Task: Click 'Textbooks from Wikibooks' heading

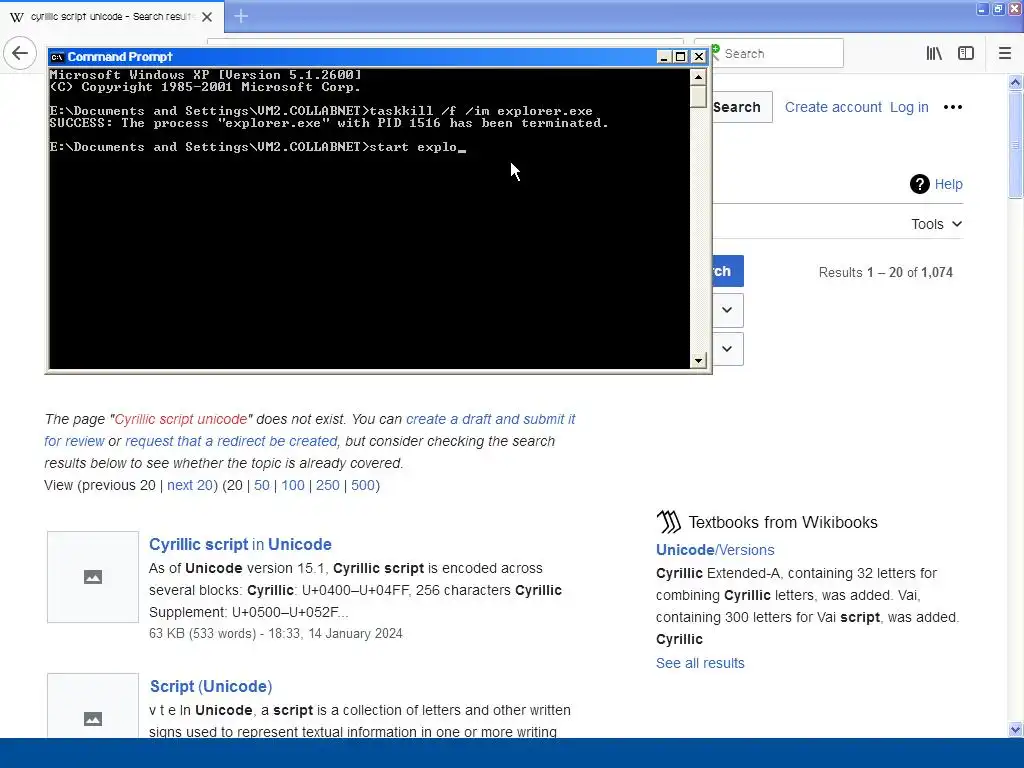Action: [783, 522]
